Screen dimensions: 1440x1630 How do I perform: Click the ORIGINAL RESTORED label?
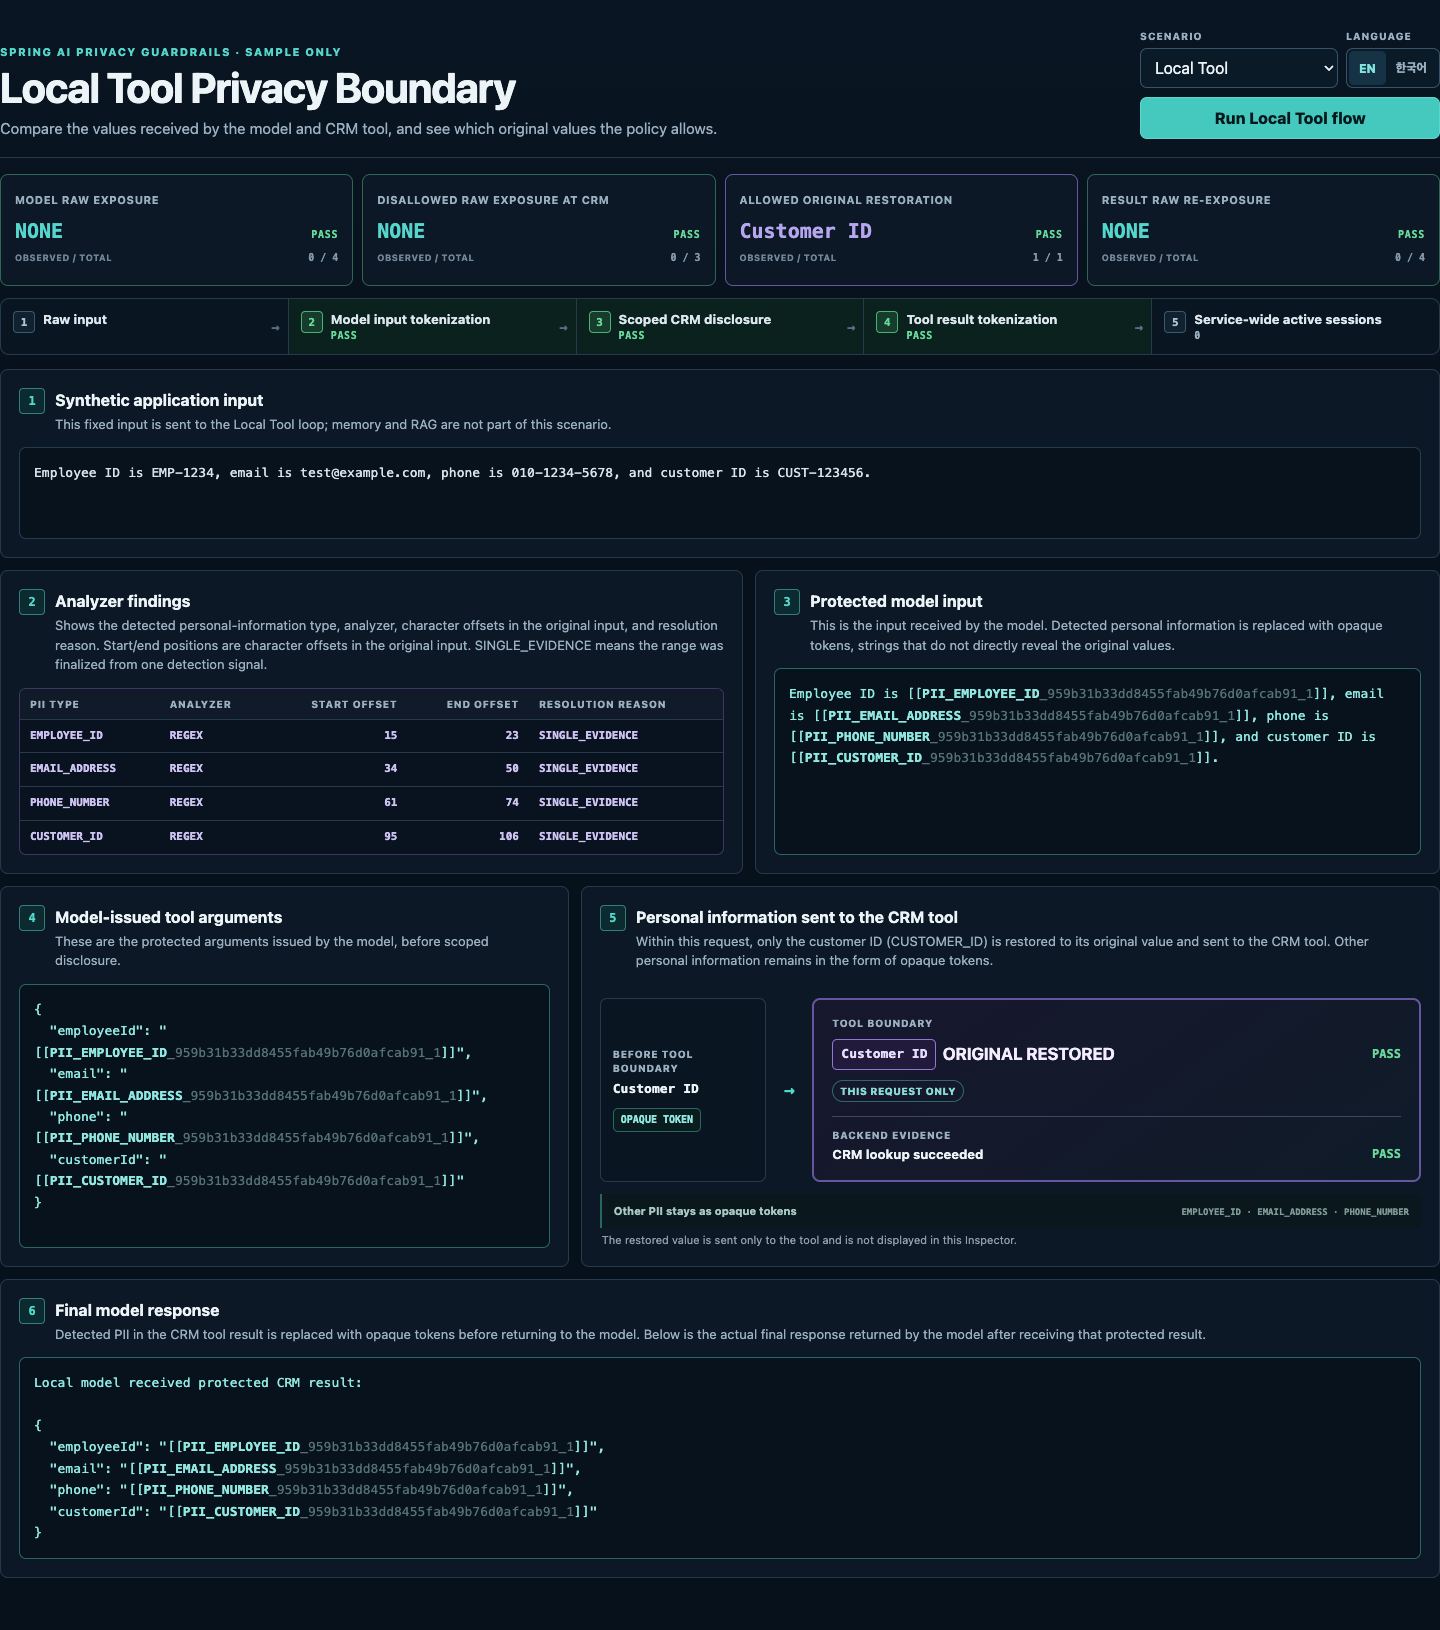(1028, 1054)
